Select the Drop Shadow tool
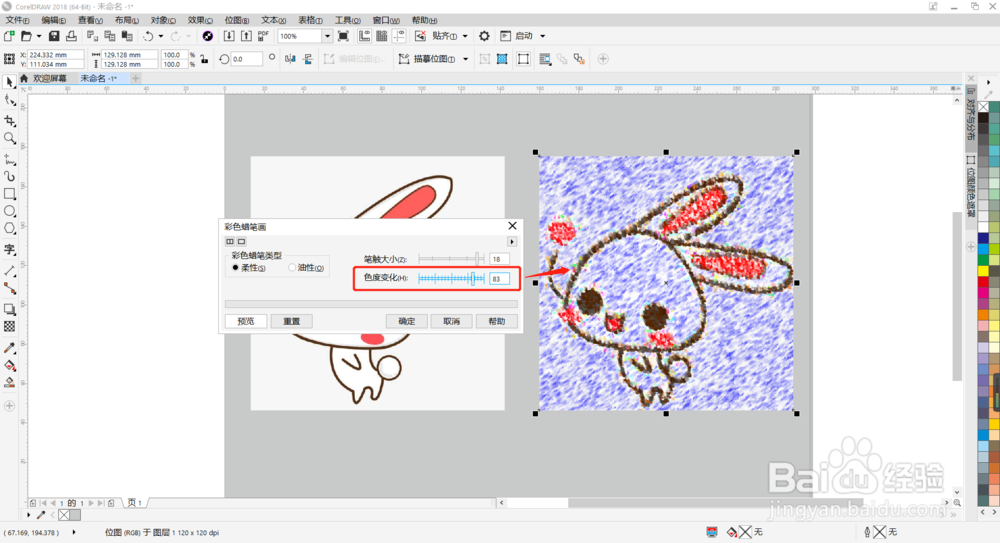Image resolution: width=1000 pixels, height=543 pixels. pos(10,309)
